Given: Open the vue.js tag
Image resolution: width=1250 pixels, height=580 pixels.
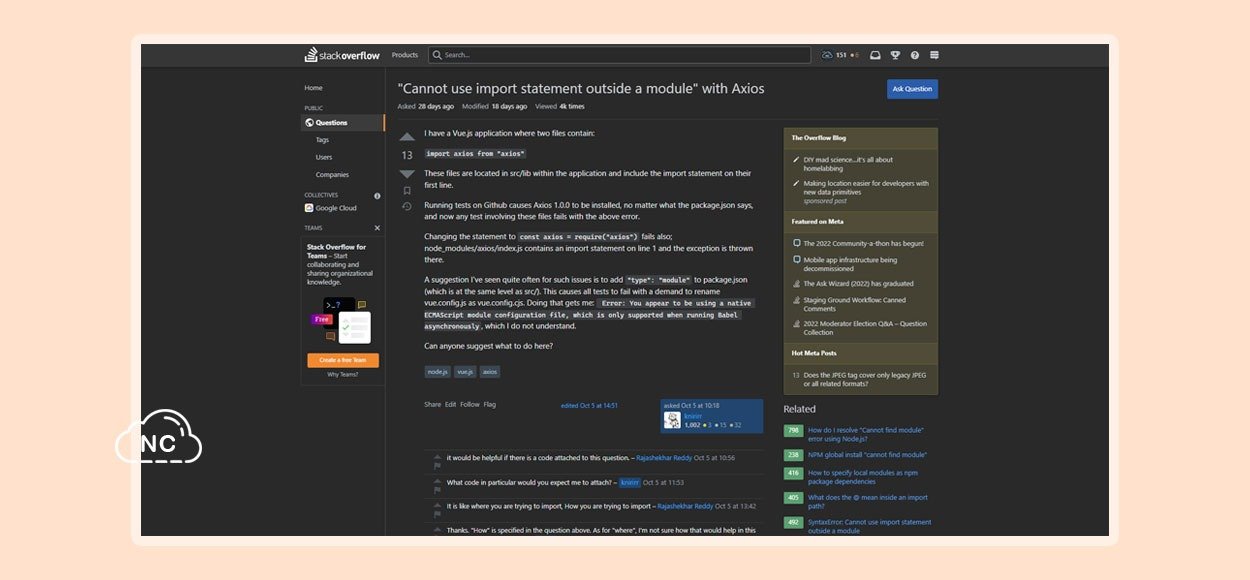Looking at the screenshot, I should click(x=465, y=371).
